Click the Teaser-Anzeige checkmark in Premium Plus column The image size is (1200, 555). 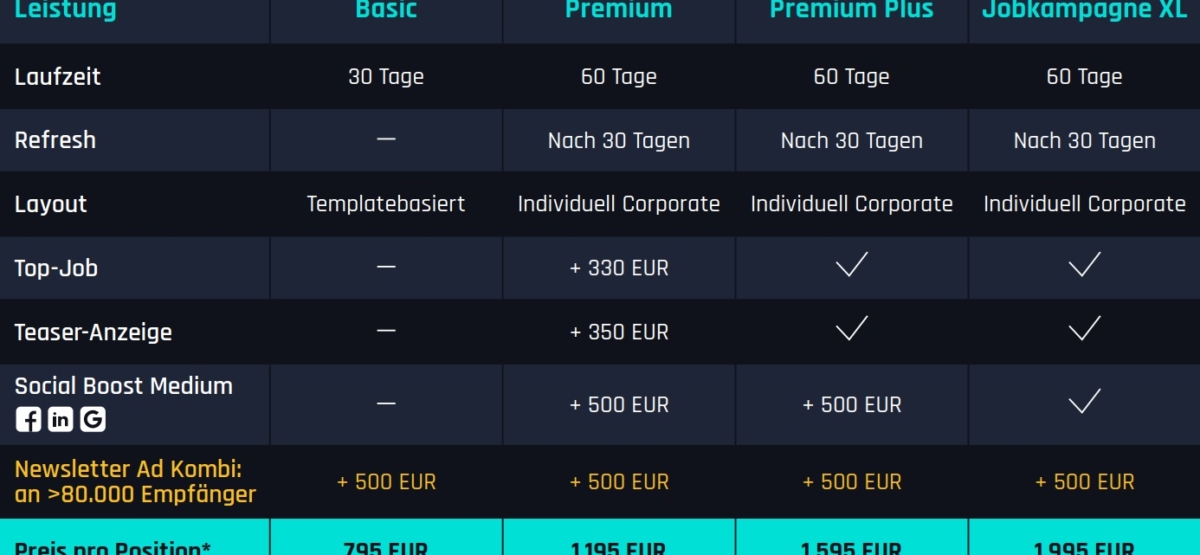point(852,329)
